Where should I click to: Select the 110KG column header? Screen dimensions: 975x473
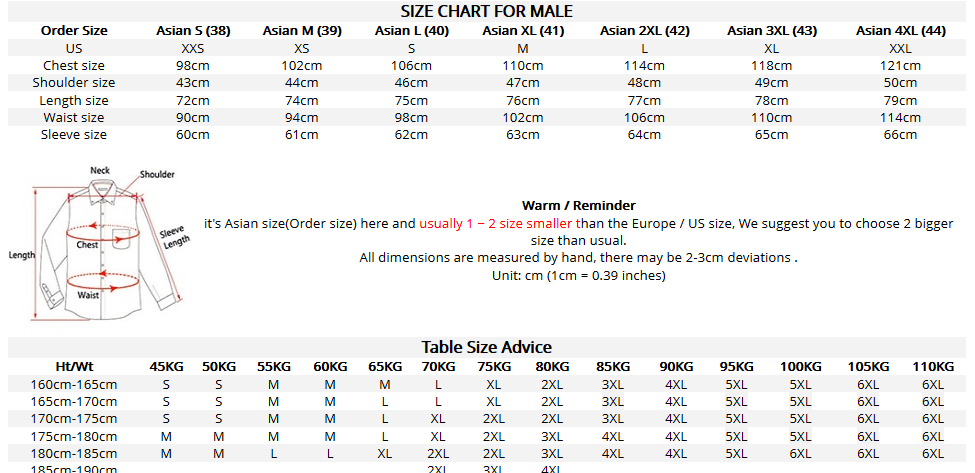[933, 366]
